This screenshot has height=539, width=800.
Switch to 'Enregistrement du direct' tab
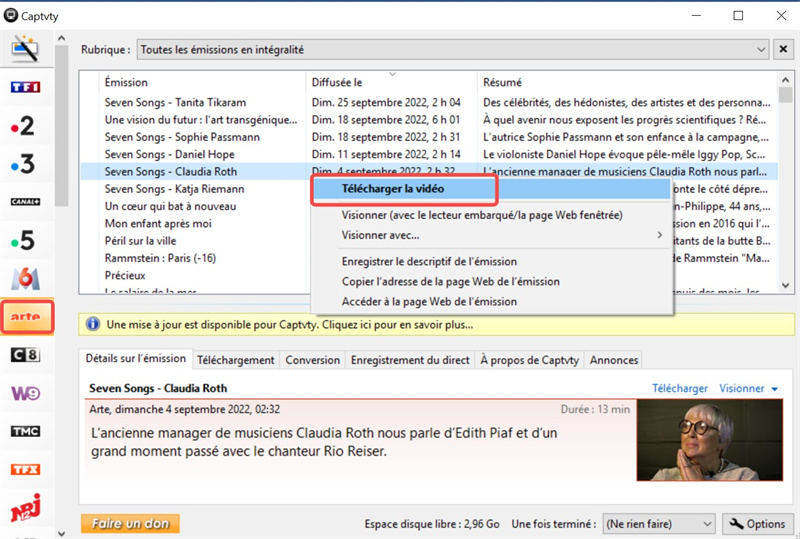coord(410,360)
